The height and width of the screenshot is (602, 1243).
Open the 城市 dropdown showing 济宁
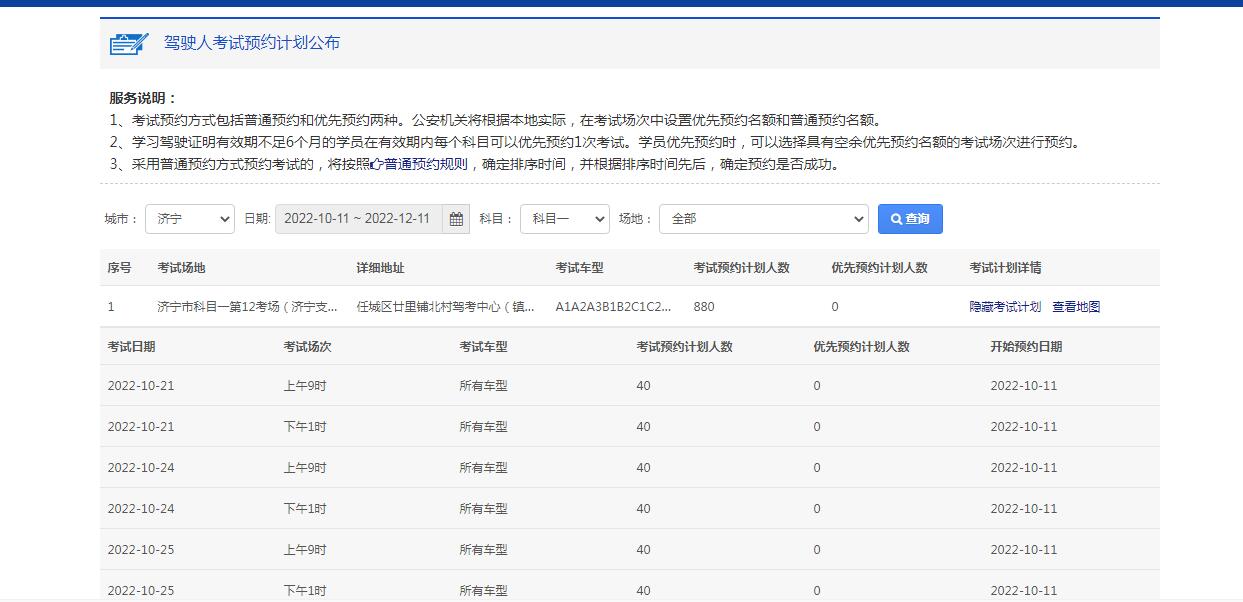pyautogui.click(x=190, y=218)
